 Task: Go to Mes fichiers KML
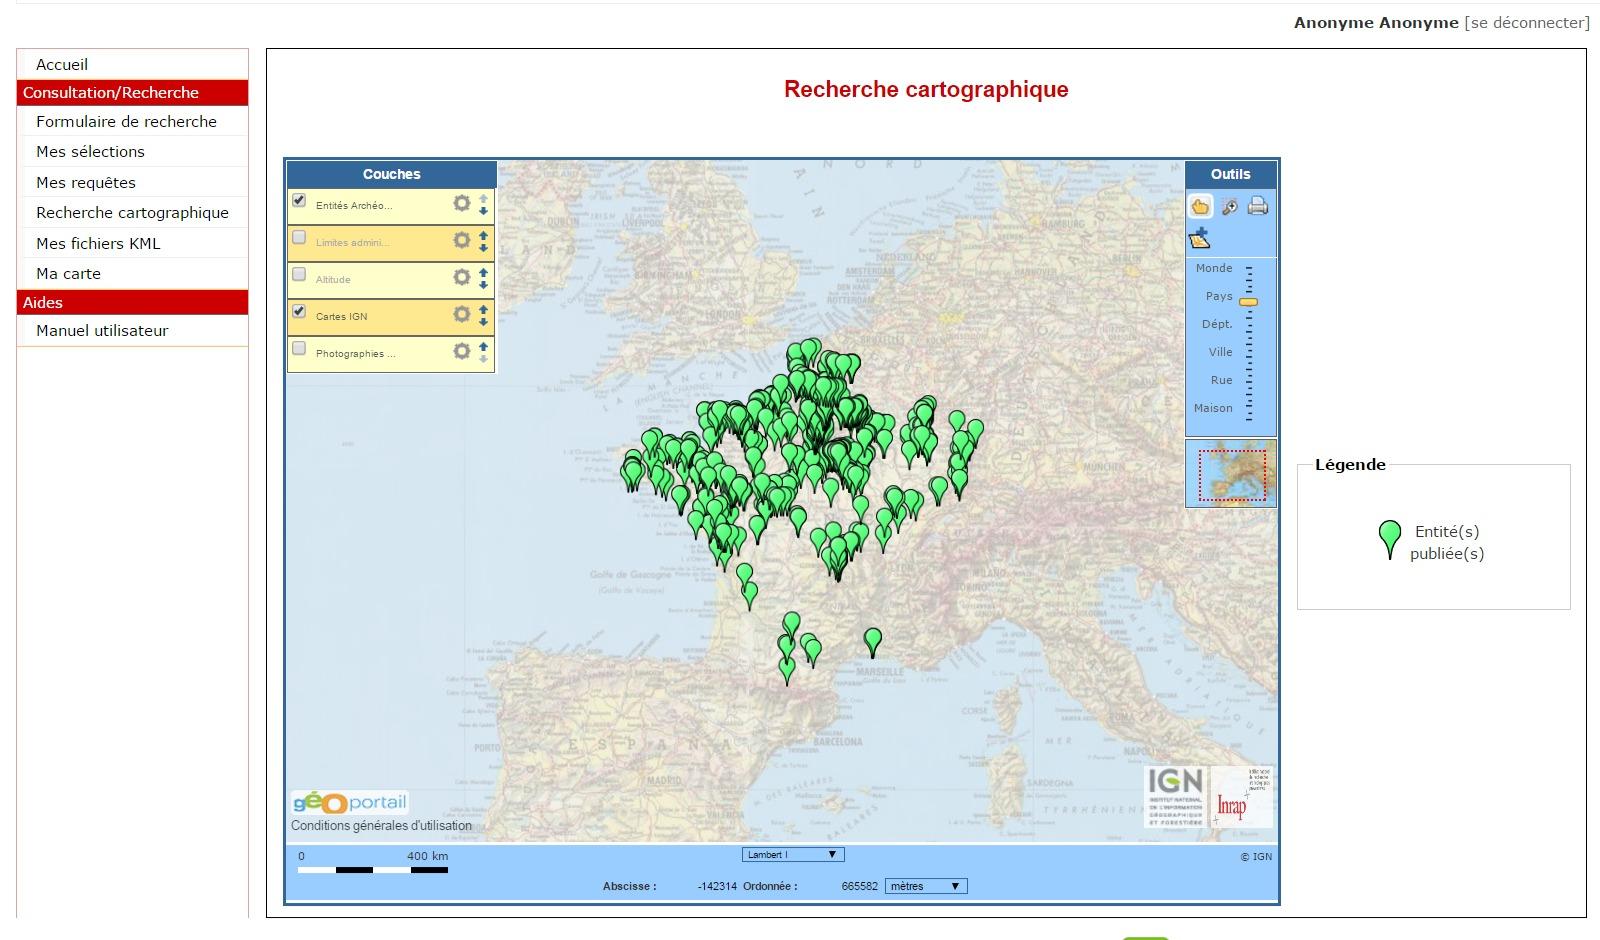(98, 244)
